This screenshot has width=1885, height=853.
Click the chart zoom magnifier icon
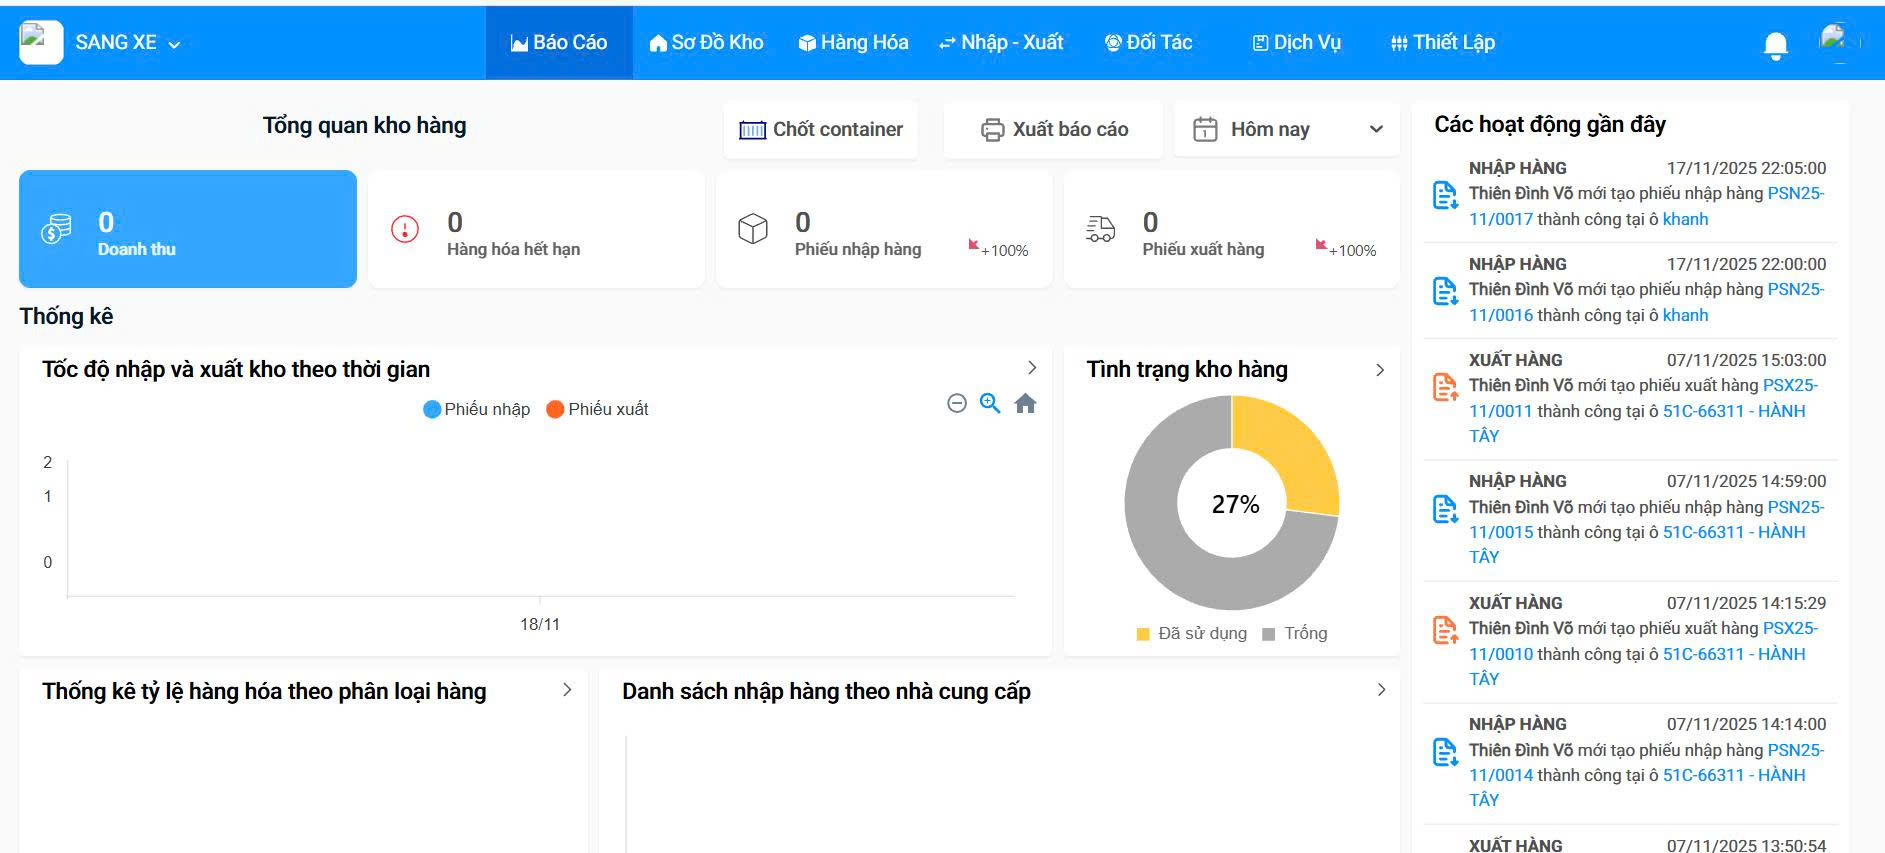click(990, 403)
